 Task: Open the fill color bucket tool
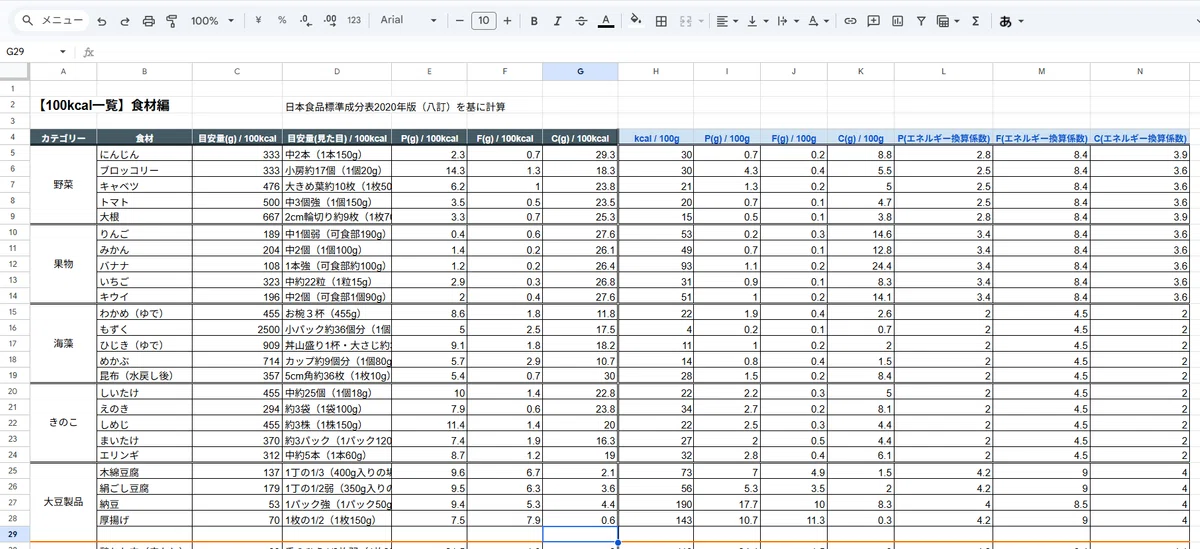[635, 20]
